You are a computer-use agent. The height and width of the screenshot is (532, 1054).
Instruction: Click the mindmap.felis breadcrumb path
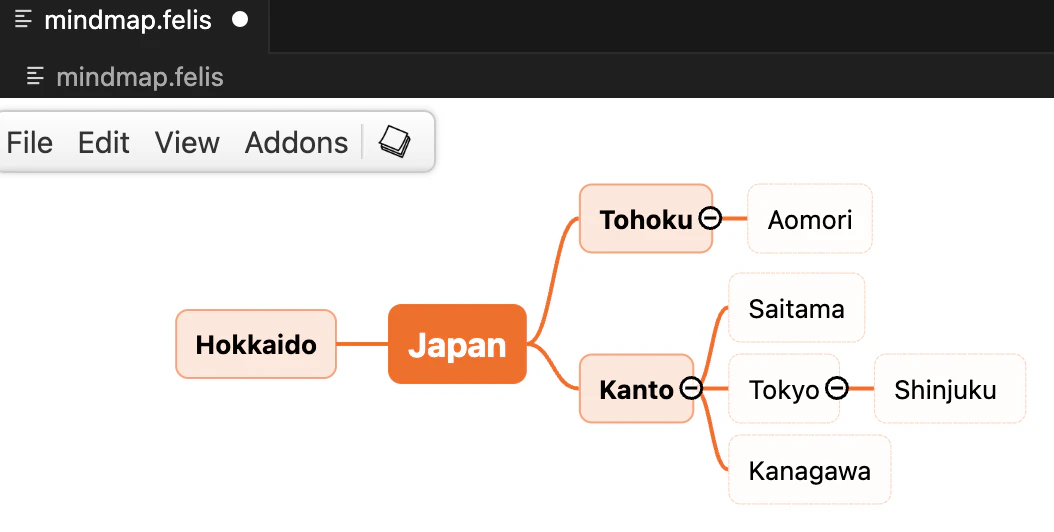[140, 77]
